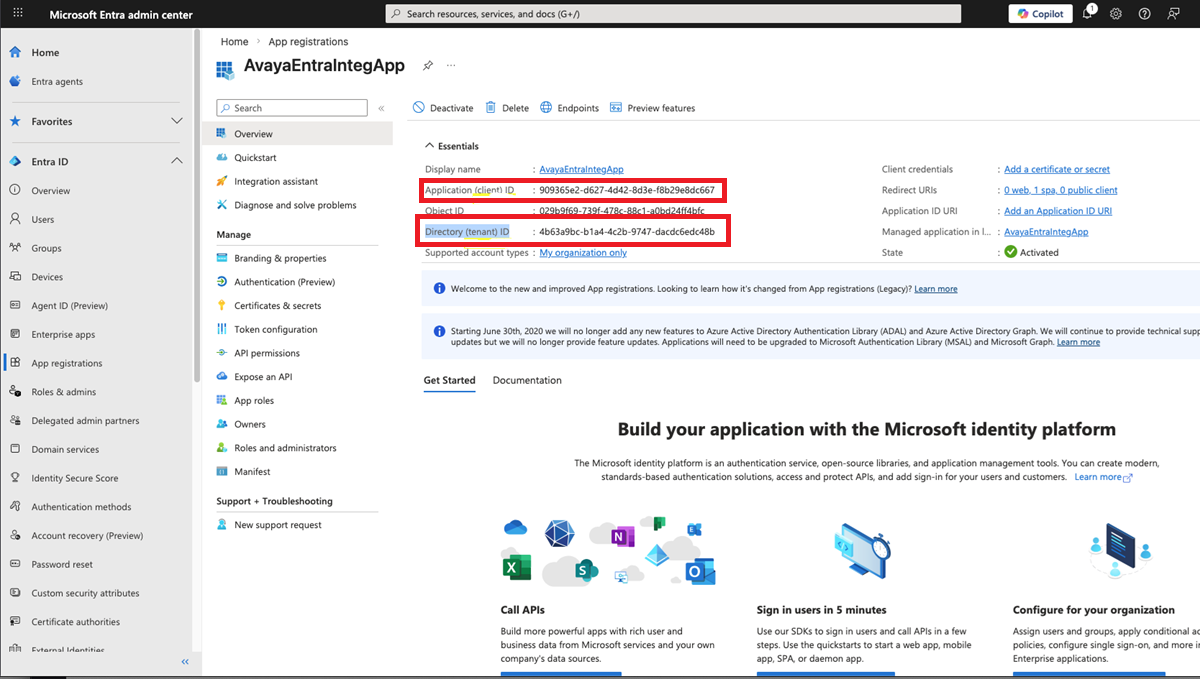Open Preview features from the toolbar
The image size is (1200, 679).
pyautogui.click(x=652, y=108)
